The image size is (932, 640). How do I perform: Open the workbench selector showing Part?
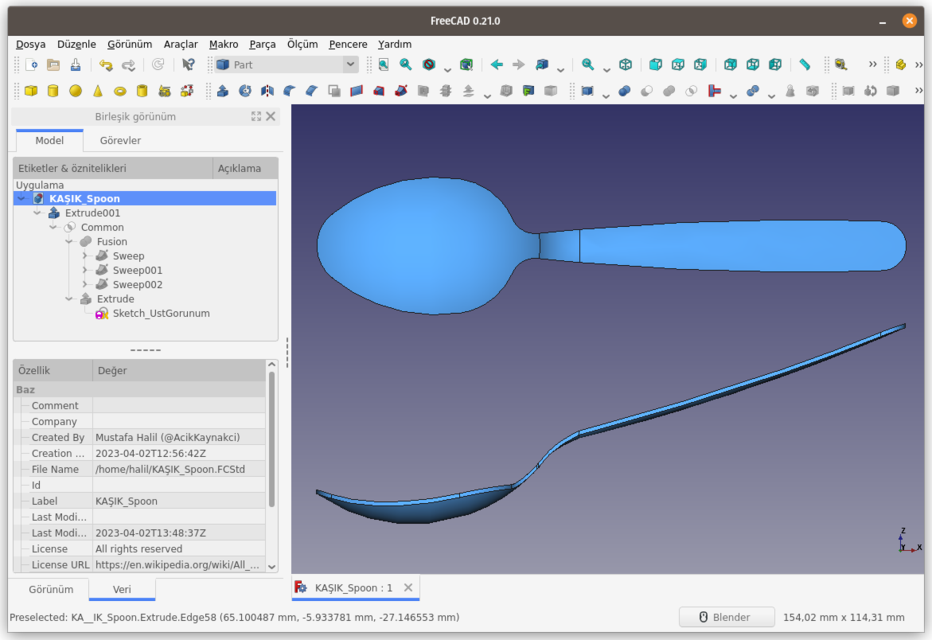285,63
